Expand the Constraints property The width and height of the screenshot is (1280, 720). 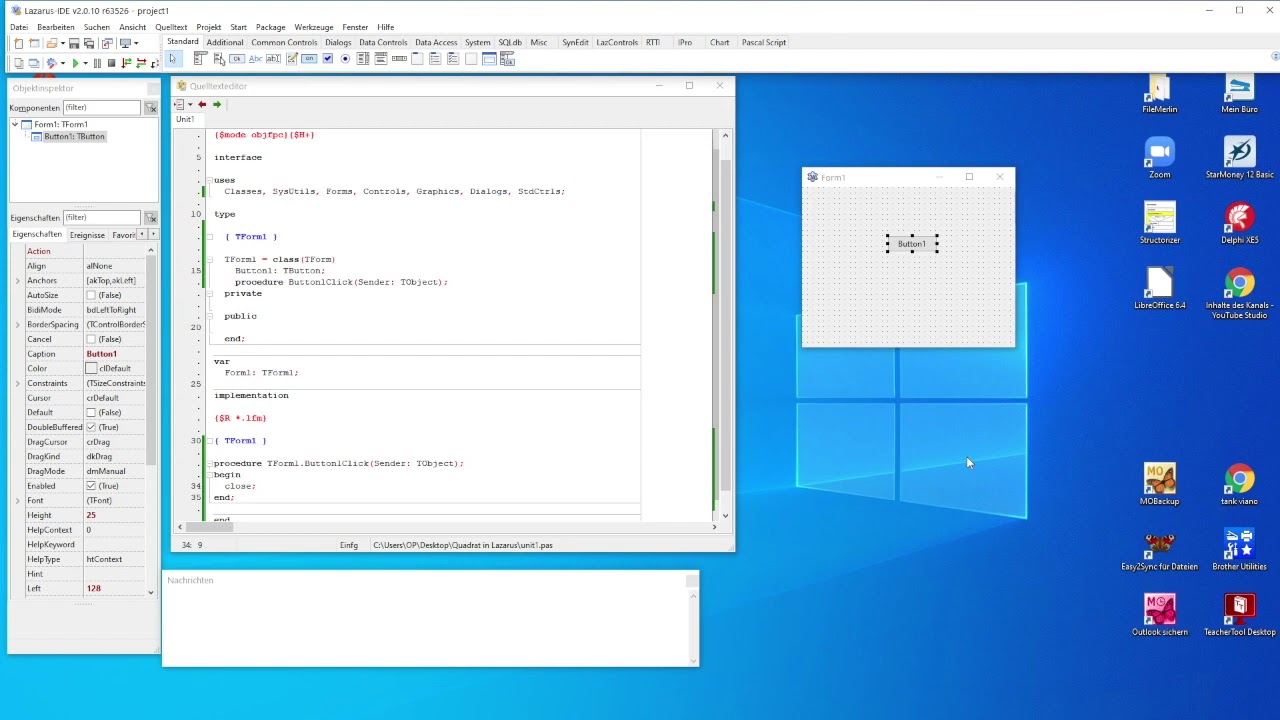click(17, 383)
